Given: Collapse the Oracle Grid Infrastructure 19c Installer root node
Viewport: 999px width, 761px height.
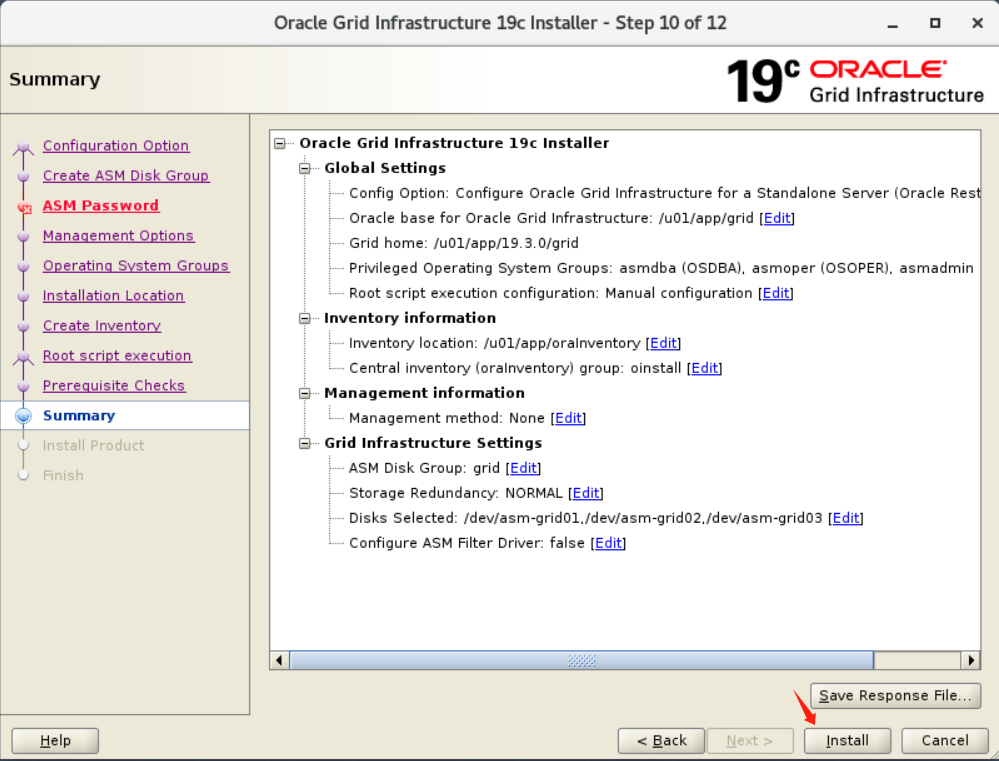Looking at the screenshot, I should click(x=280, y=143).
